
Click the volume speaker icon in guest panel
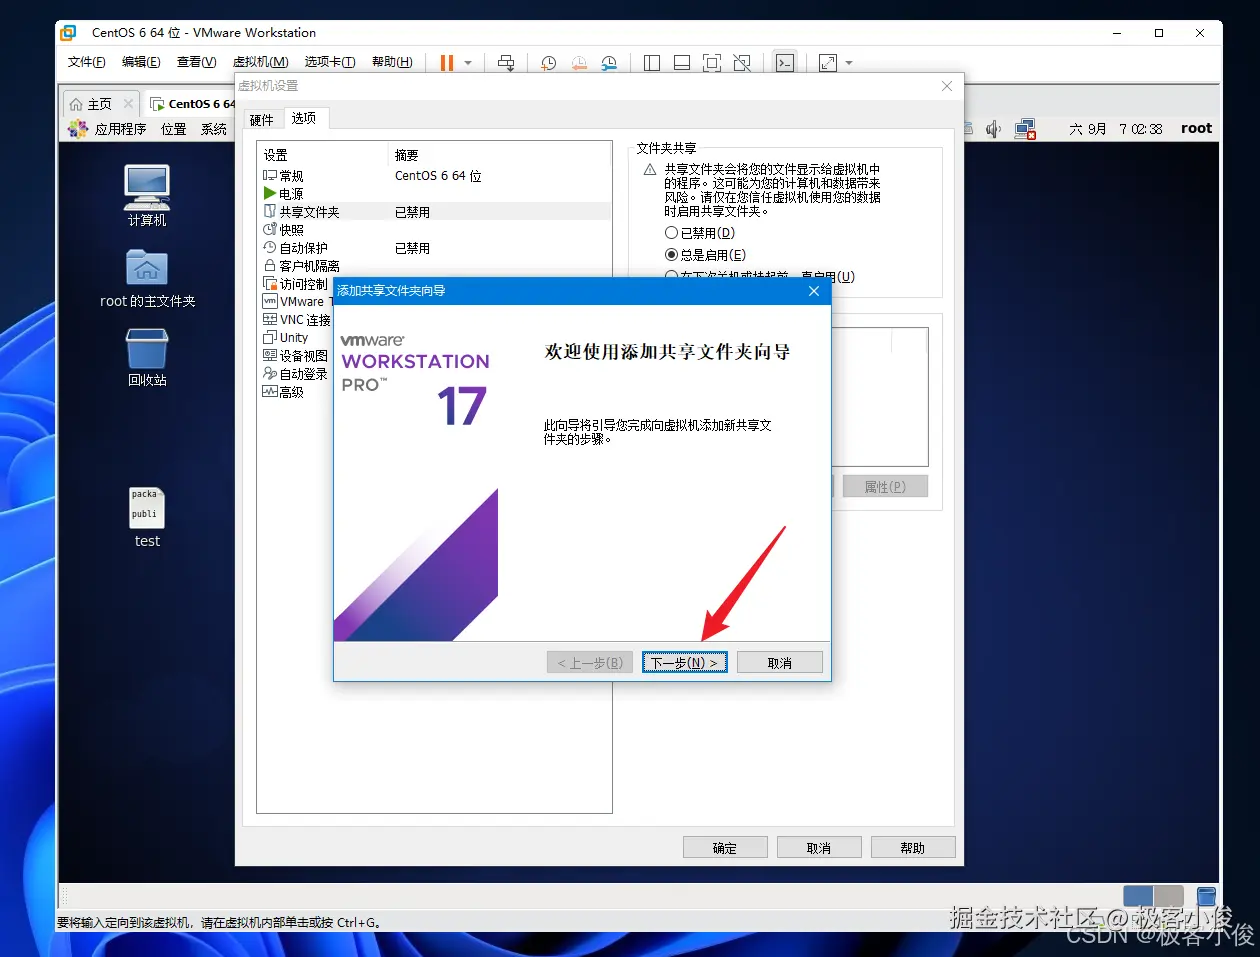coord(993,129)
